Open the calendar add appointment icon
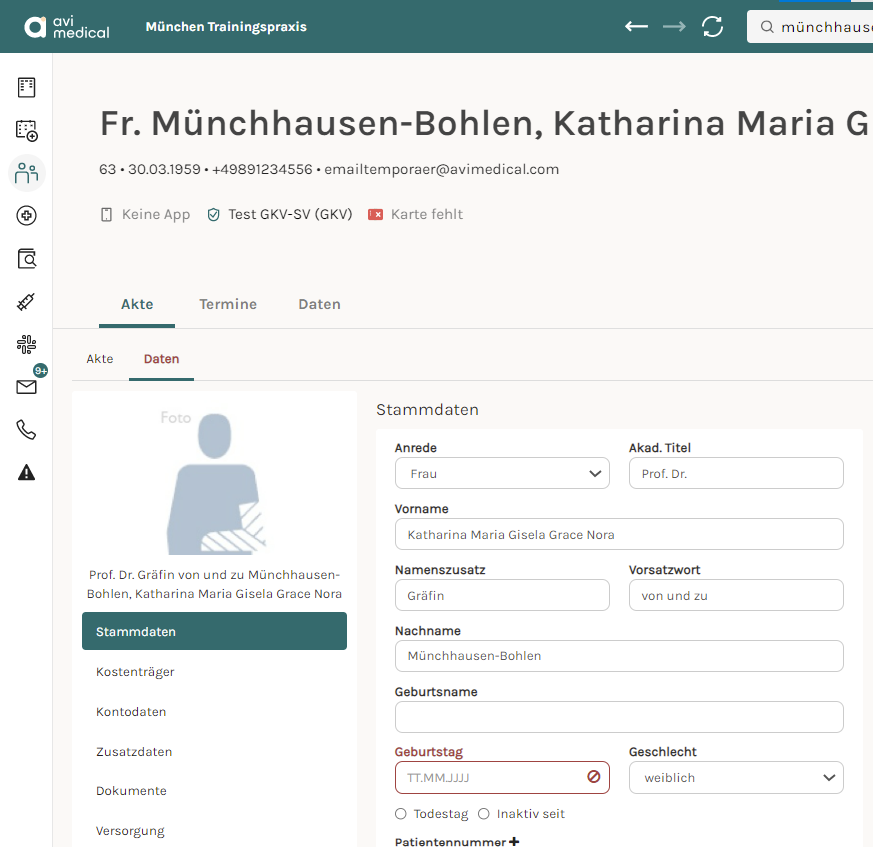This screenshot has height=847, width=873. pyautogui.click(x=26, y=130)
